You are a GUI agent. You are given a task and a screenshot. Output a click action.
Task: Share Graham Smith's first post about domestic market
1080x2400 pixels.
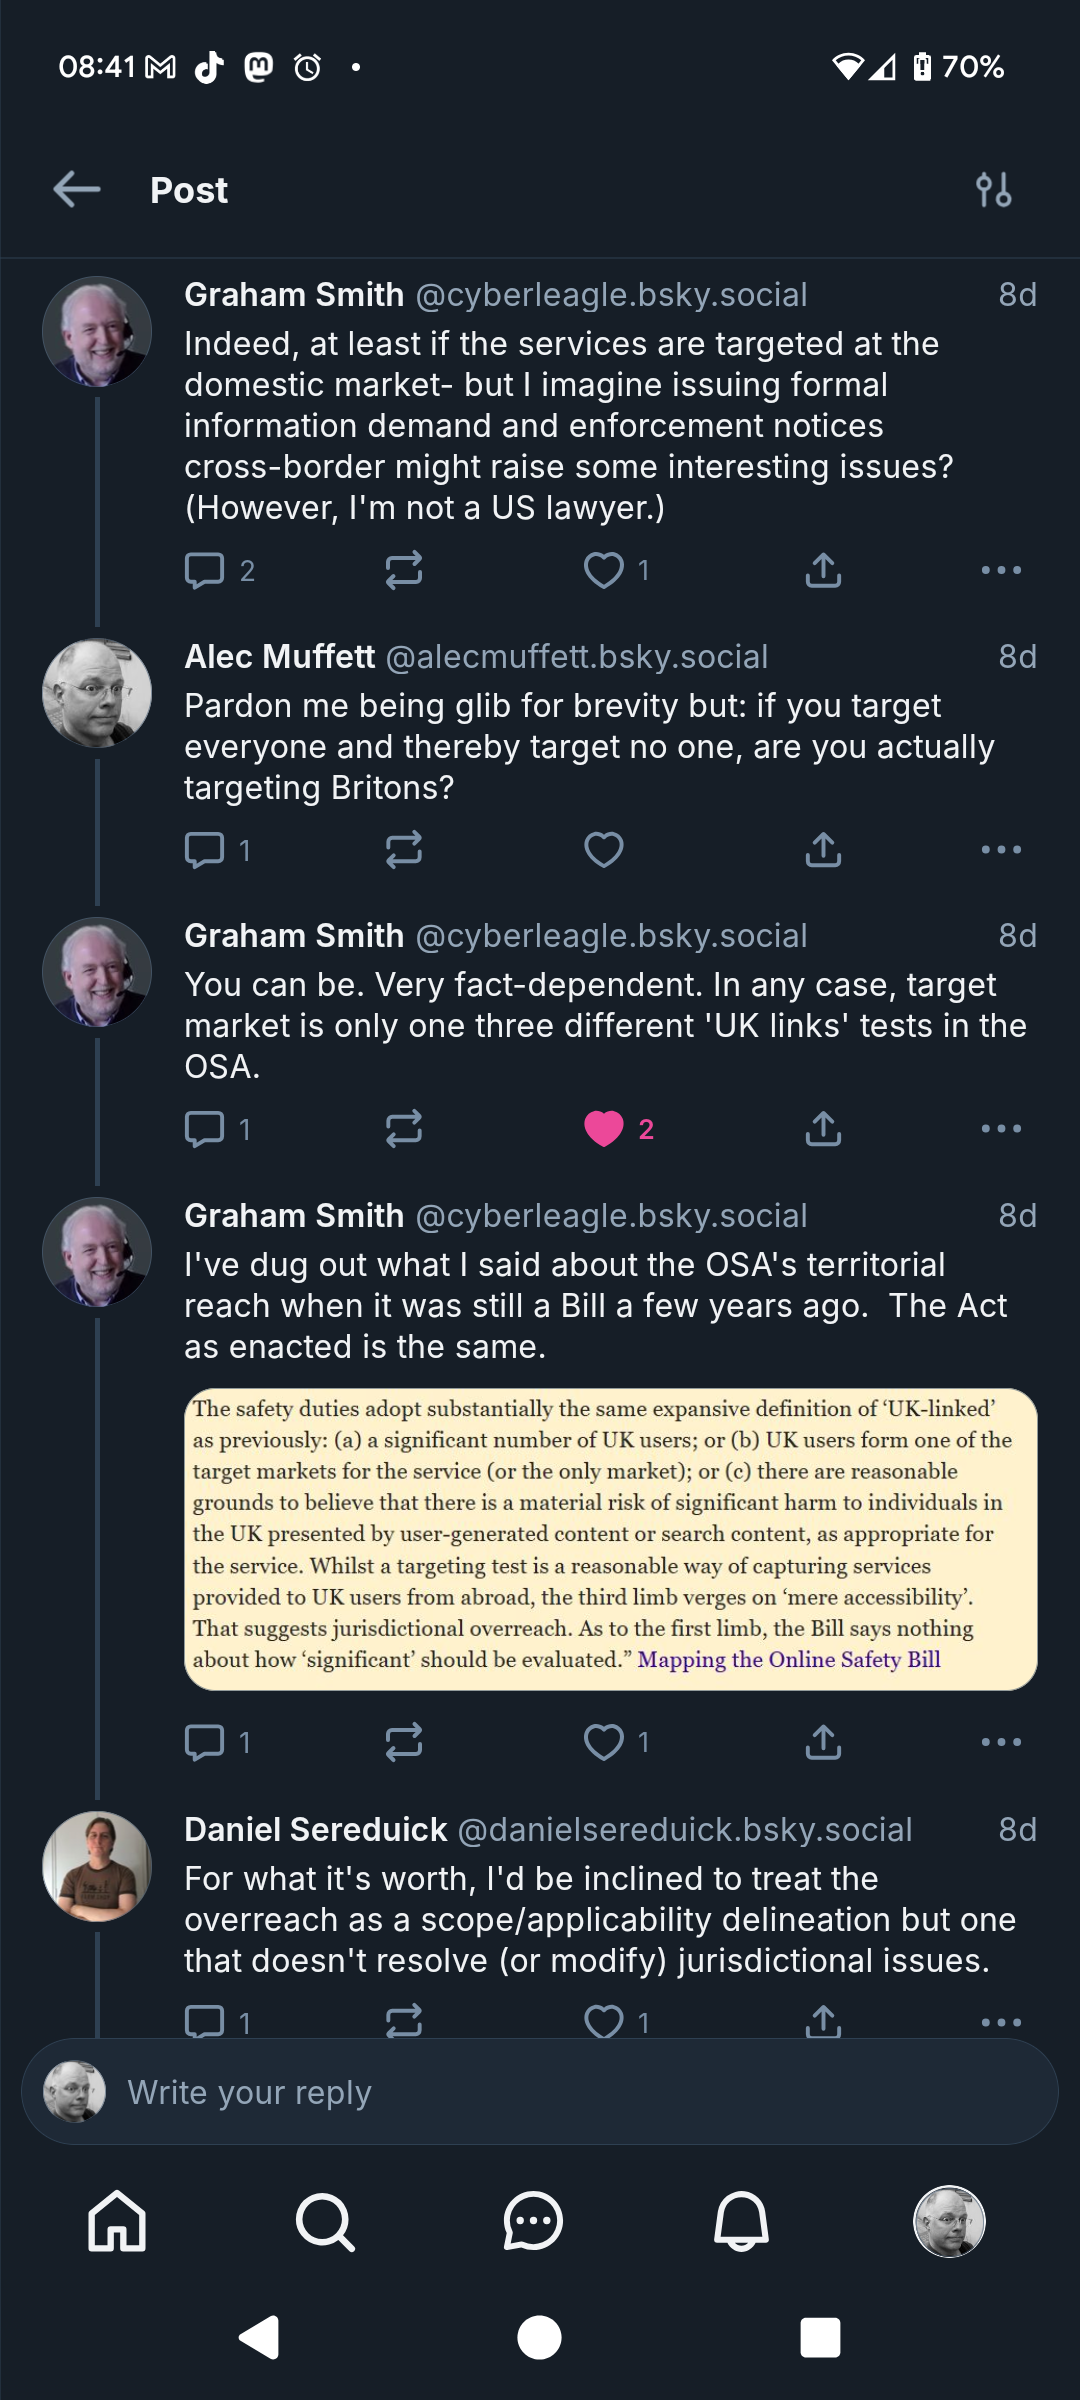coord(823,570)
